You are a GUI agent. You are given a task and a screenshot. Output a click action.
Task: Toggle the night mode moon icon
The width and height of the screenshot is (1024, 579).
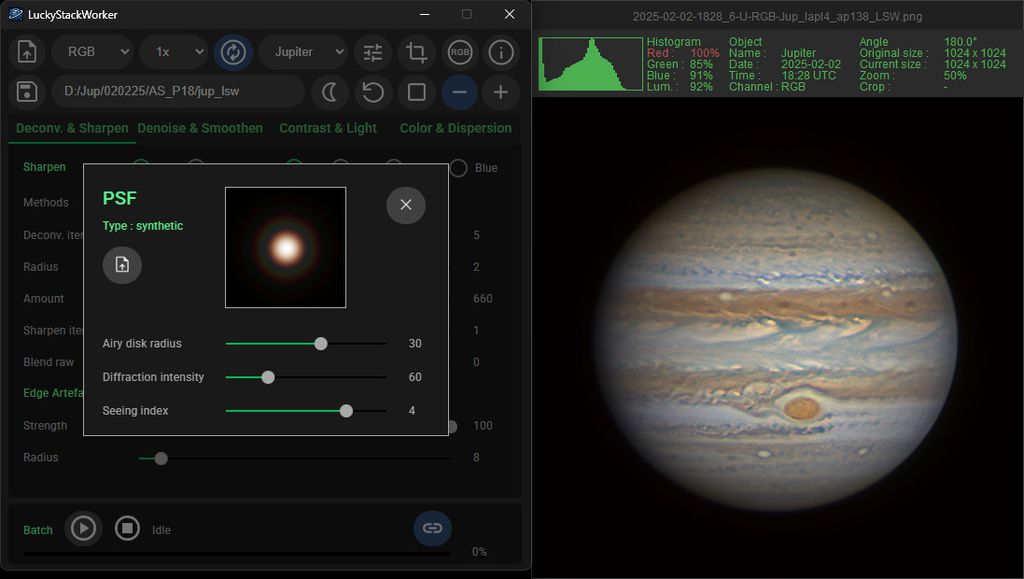[x=329, y=92]
